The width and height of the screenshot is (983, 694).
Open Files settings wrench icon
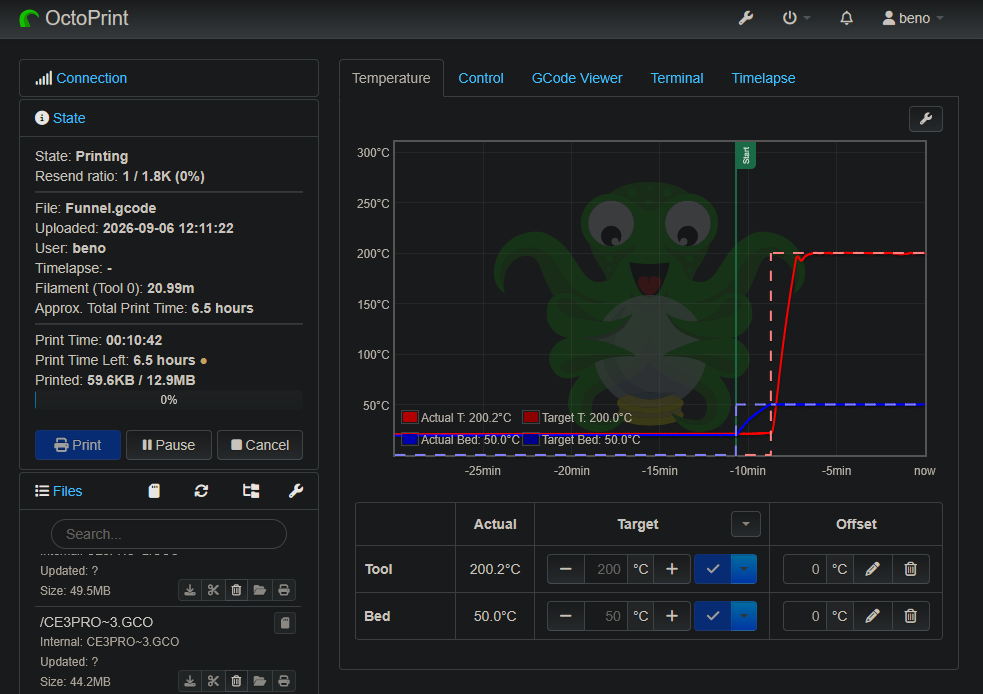[296, 491]
